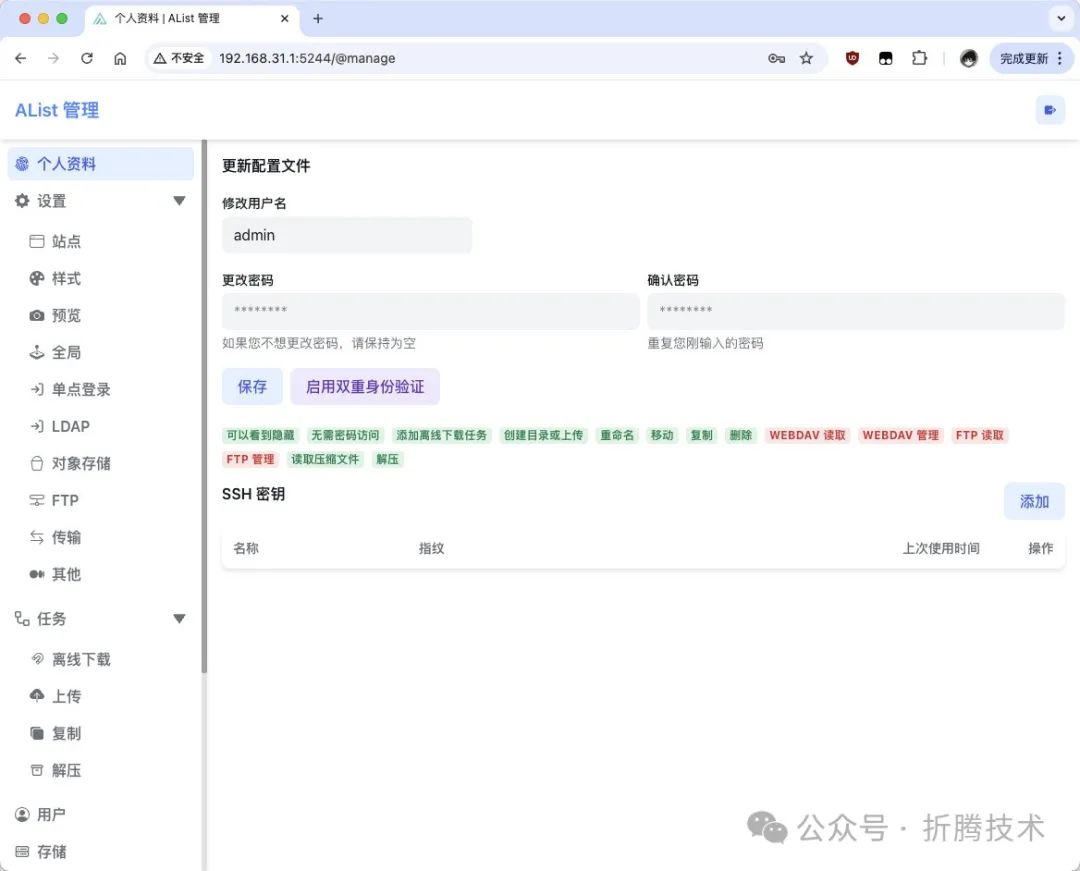Open the extensions puzzle icon
Screen dimensions: 1080x871
click(919, 59)
